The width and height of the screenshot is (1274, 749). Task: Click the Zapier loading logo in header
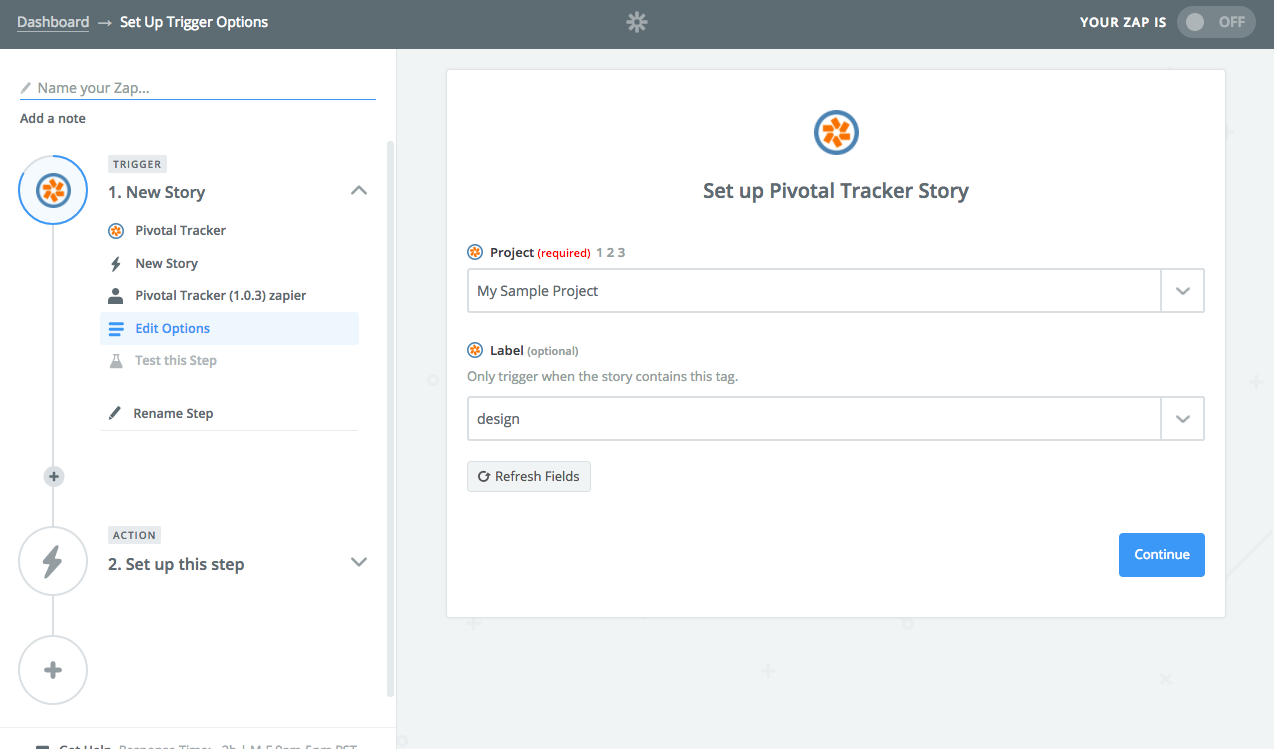click(x=637, y=22)
